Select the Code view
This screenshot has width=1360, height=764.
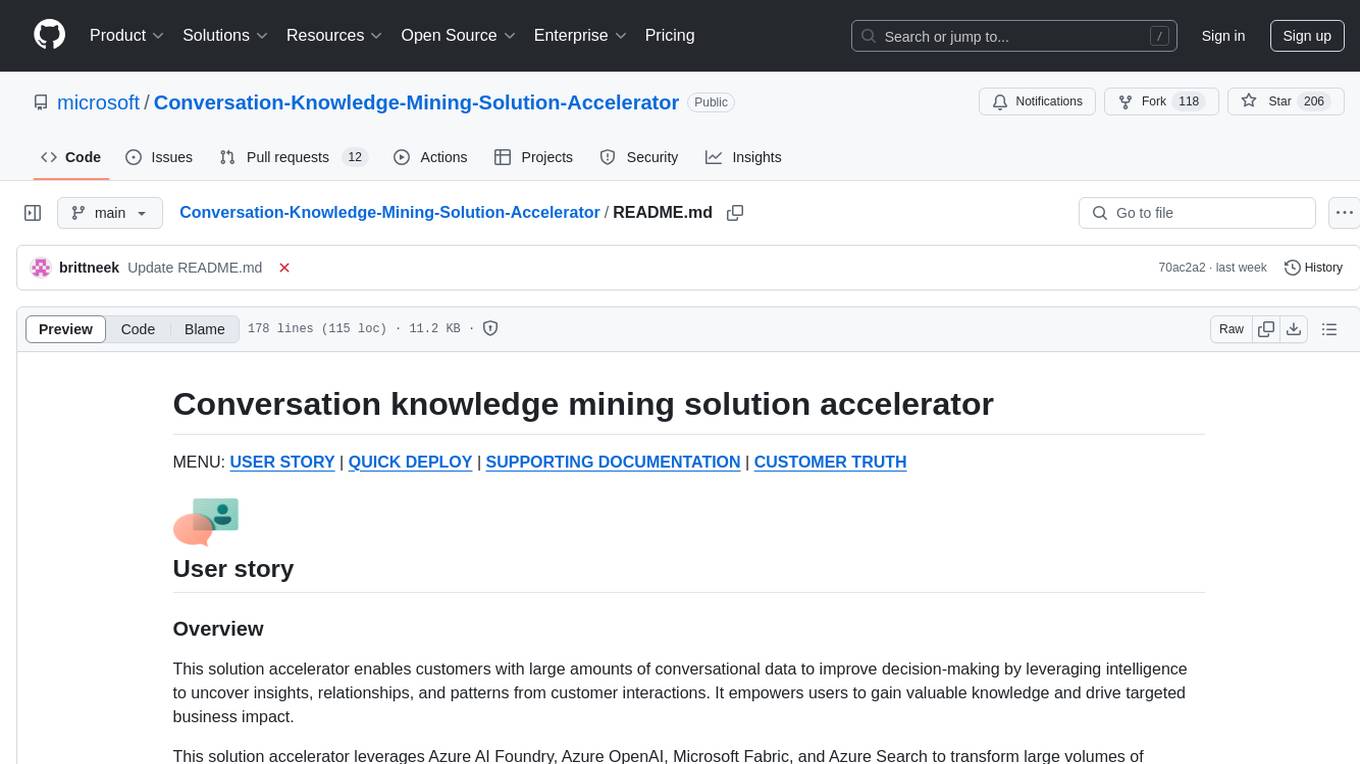click(x=138, y=329)
